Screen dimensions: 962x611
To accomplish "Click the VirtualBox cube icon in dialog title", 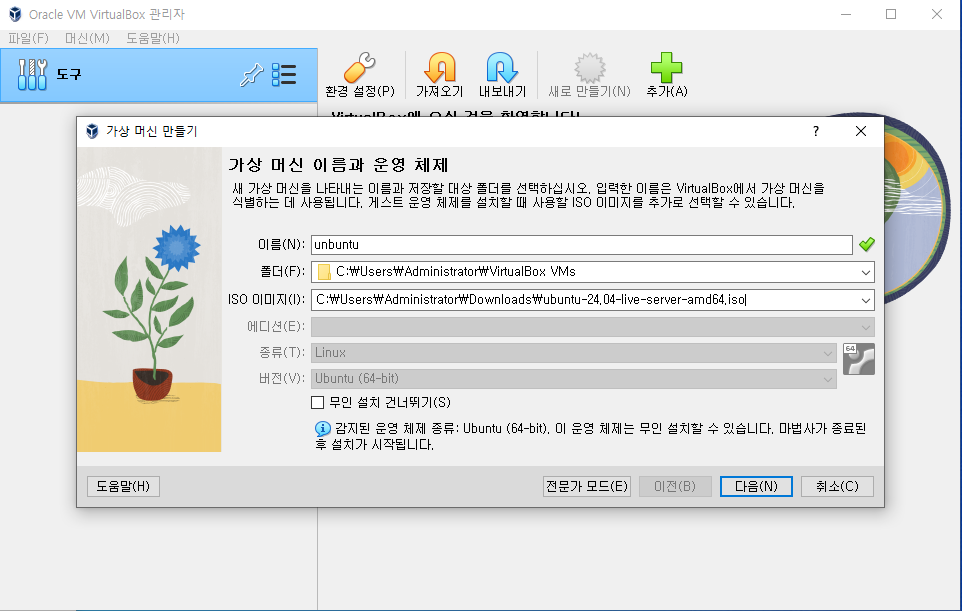I will click(92, 131).
